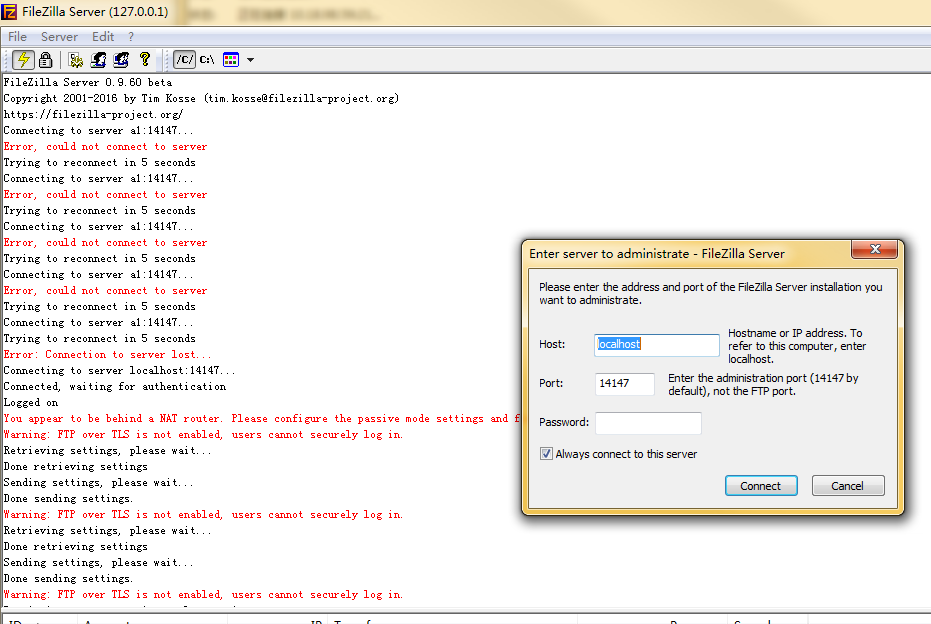
Task: Open the Edit menu
Action: (103, 37)
